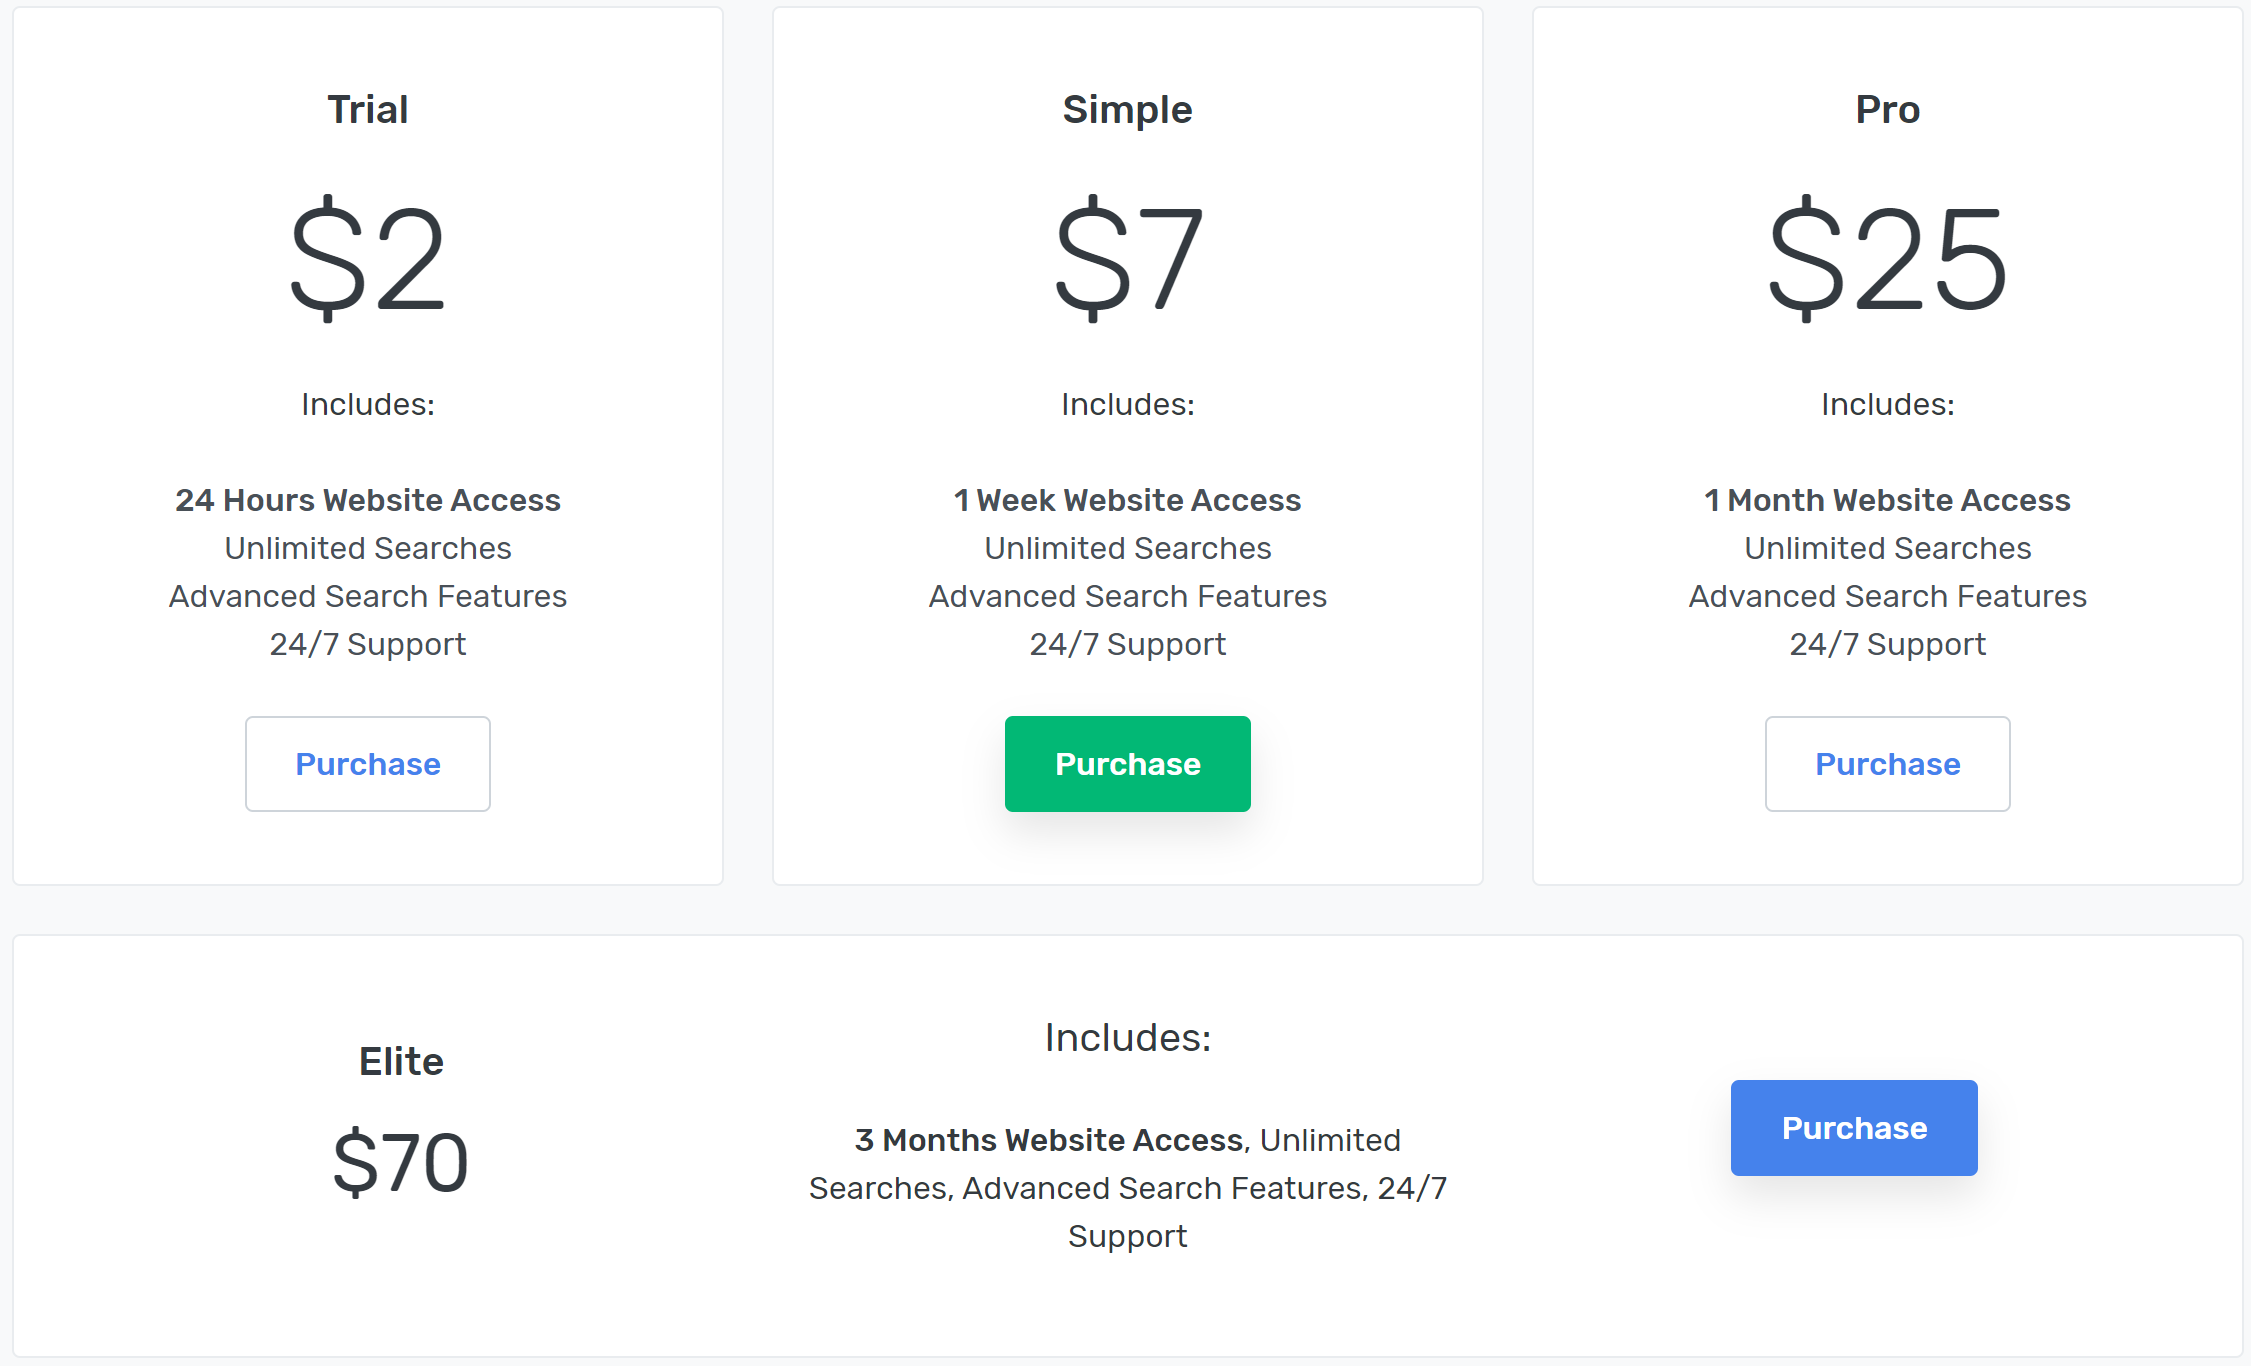Click the Elite plan heading
The height and width of the screenshot is (1366, 2251).
coord(401,1062)
